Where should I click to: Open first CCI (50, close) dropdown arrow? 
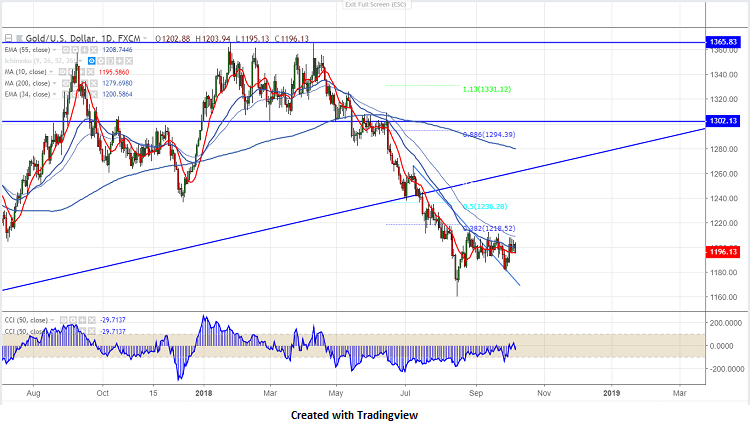(52, 320)
